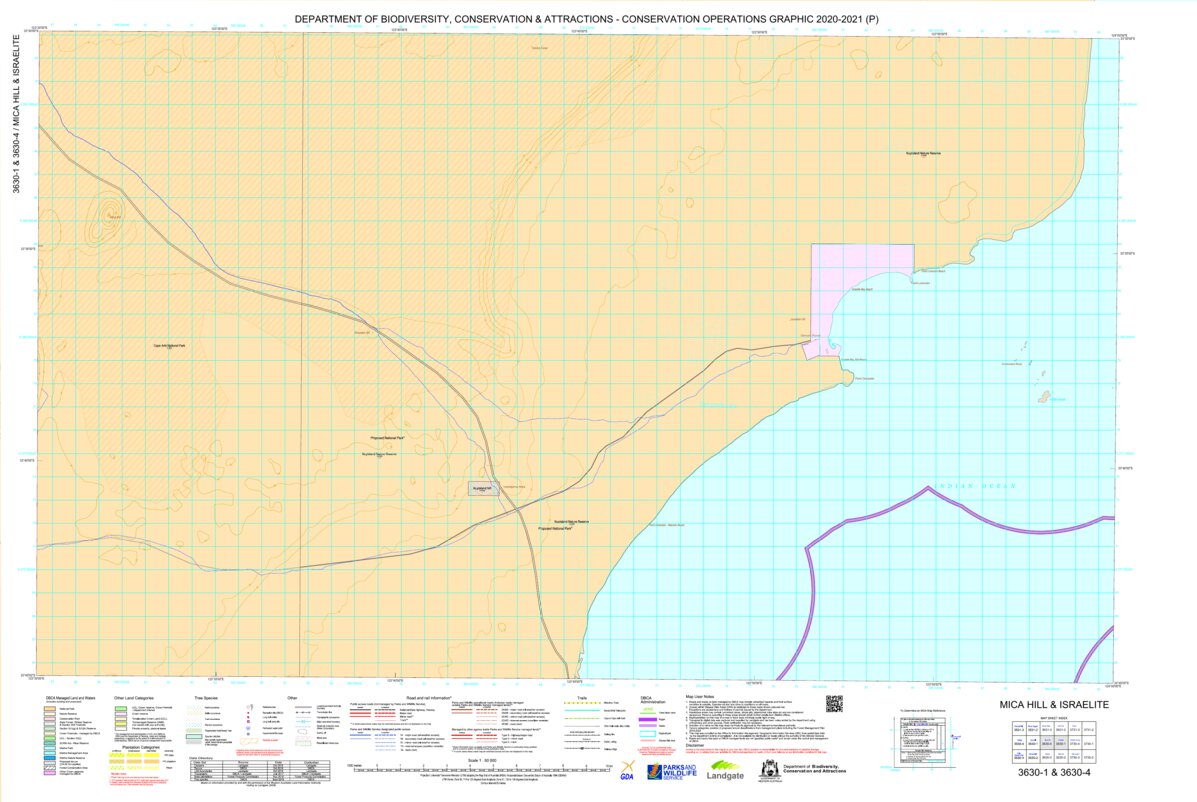Screen dimensions: 1197x802
Task: Click the vertical sheet label on left edge
Action: [x=17, y=113]
